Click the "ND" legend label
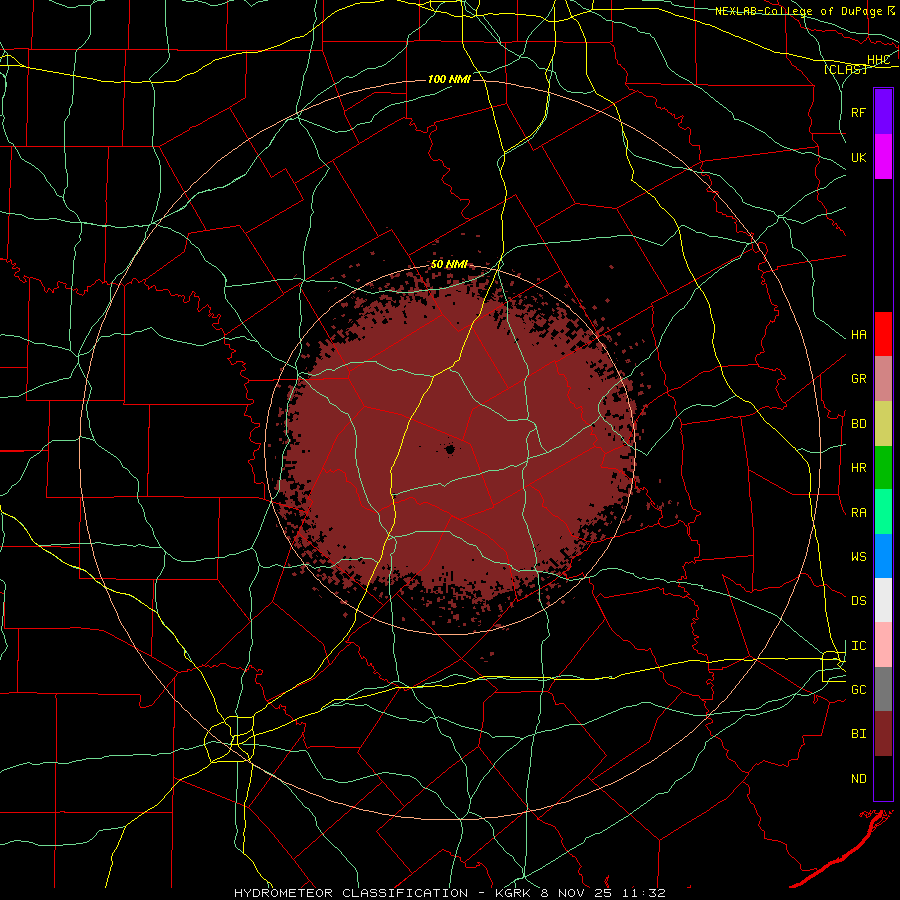The height and width of the screenshot is (900, 900). 859,779
